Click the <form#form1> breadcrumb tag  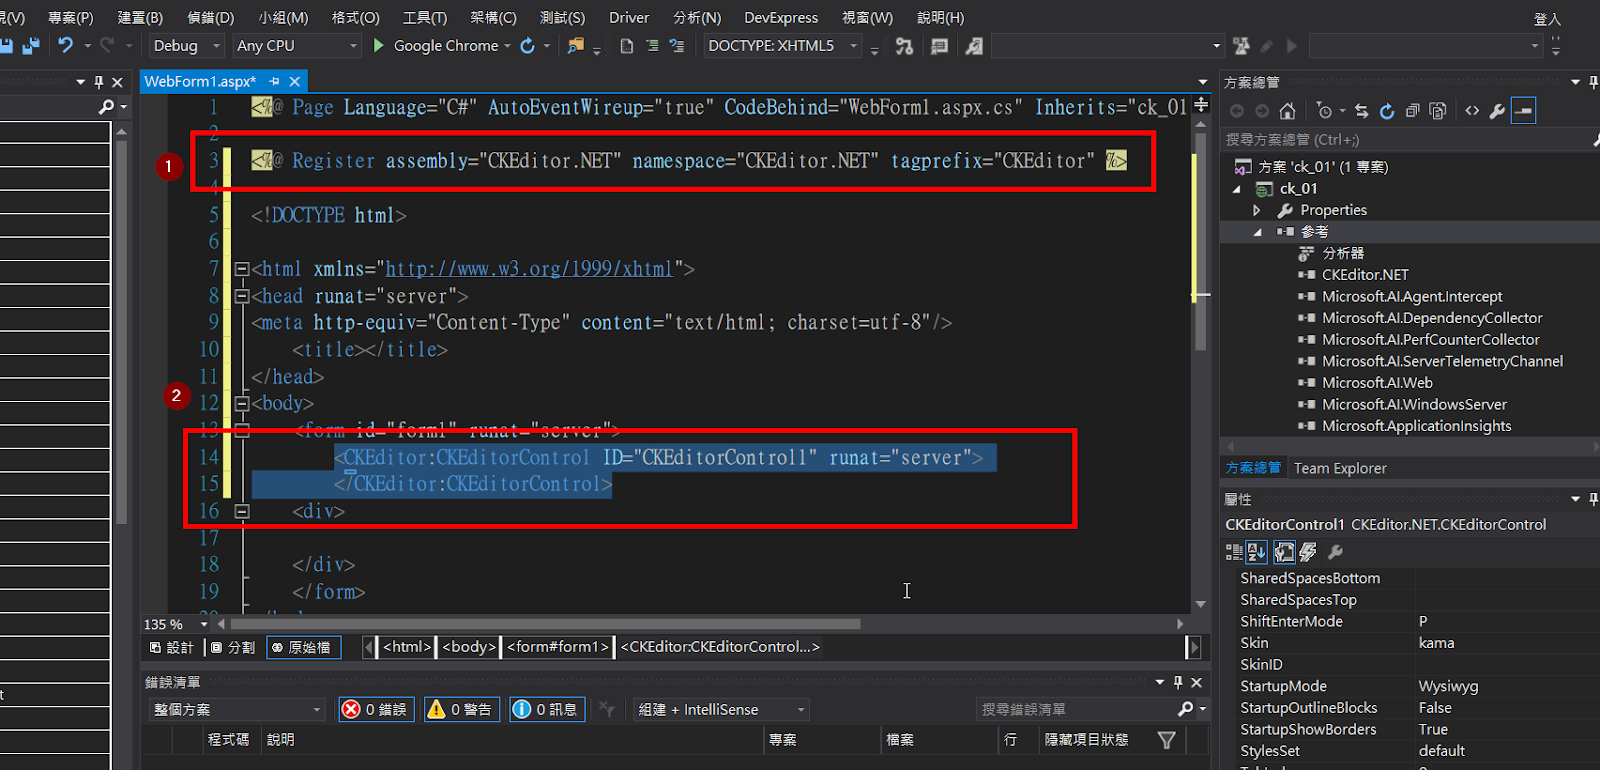(558, 647)
